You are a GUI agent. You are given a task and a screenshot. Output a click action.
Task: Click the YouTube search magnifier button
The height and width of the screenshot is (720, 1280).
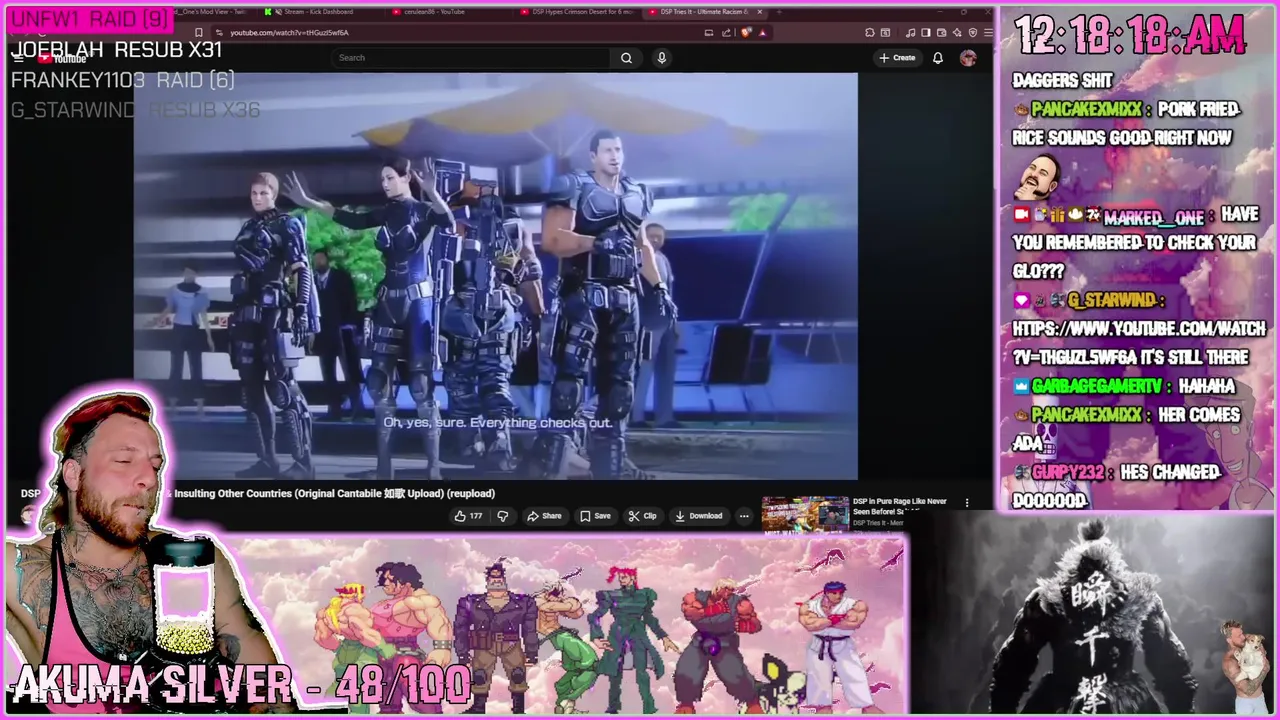point(626,58)
